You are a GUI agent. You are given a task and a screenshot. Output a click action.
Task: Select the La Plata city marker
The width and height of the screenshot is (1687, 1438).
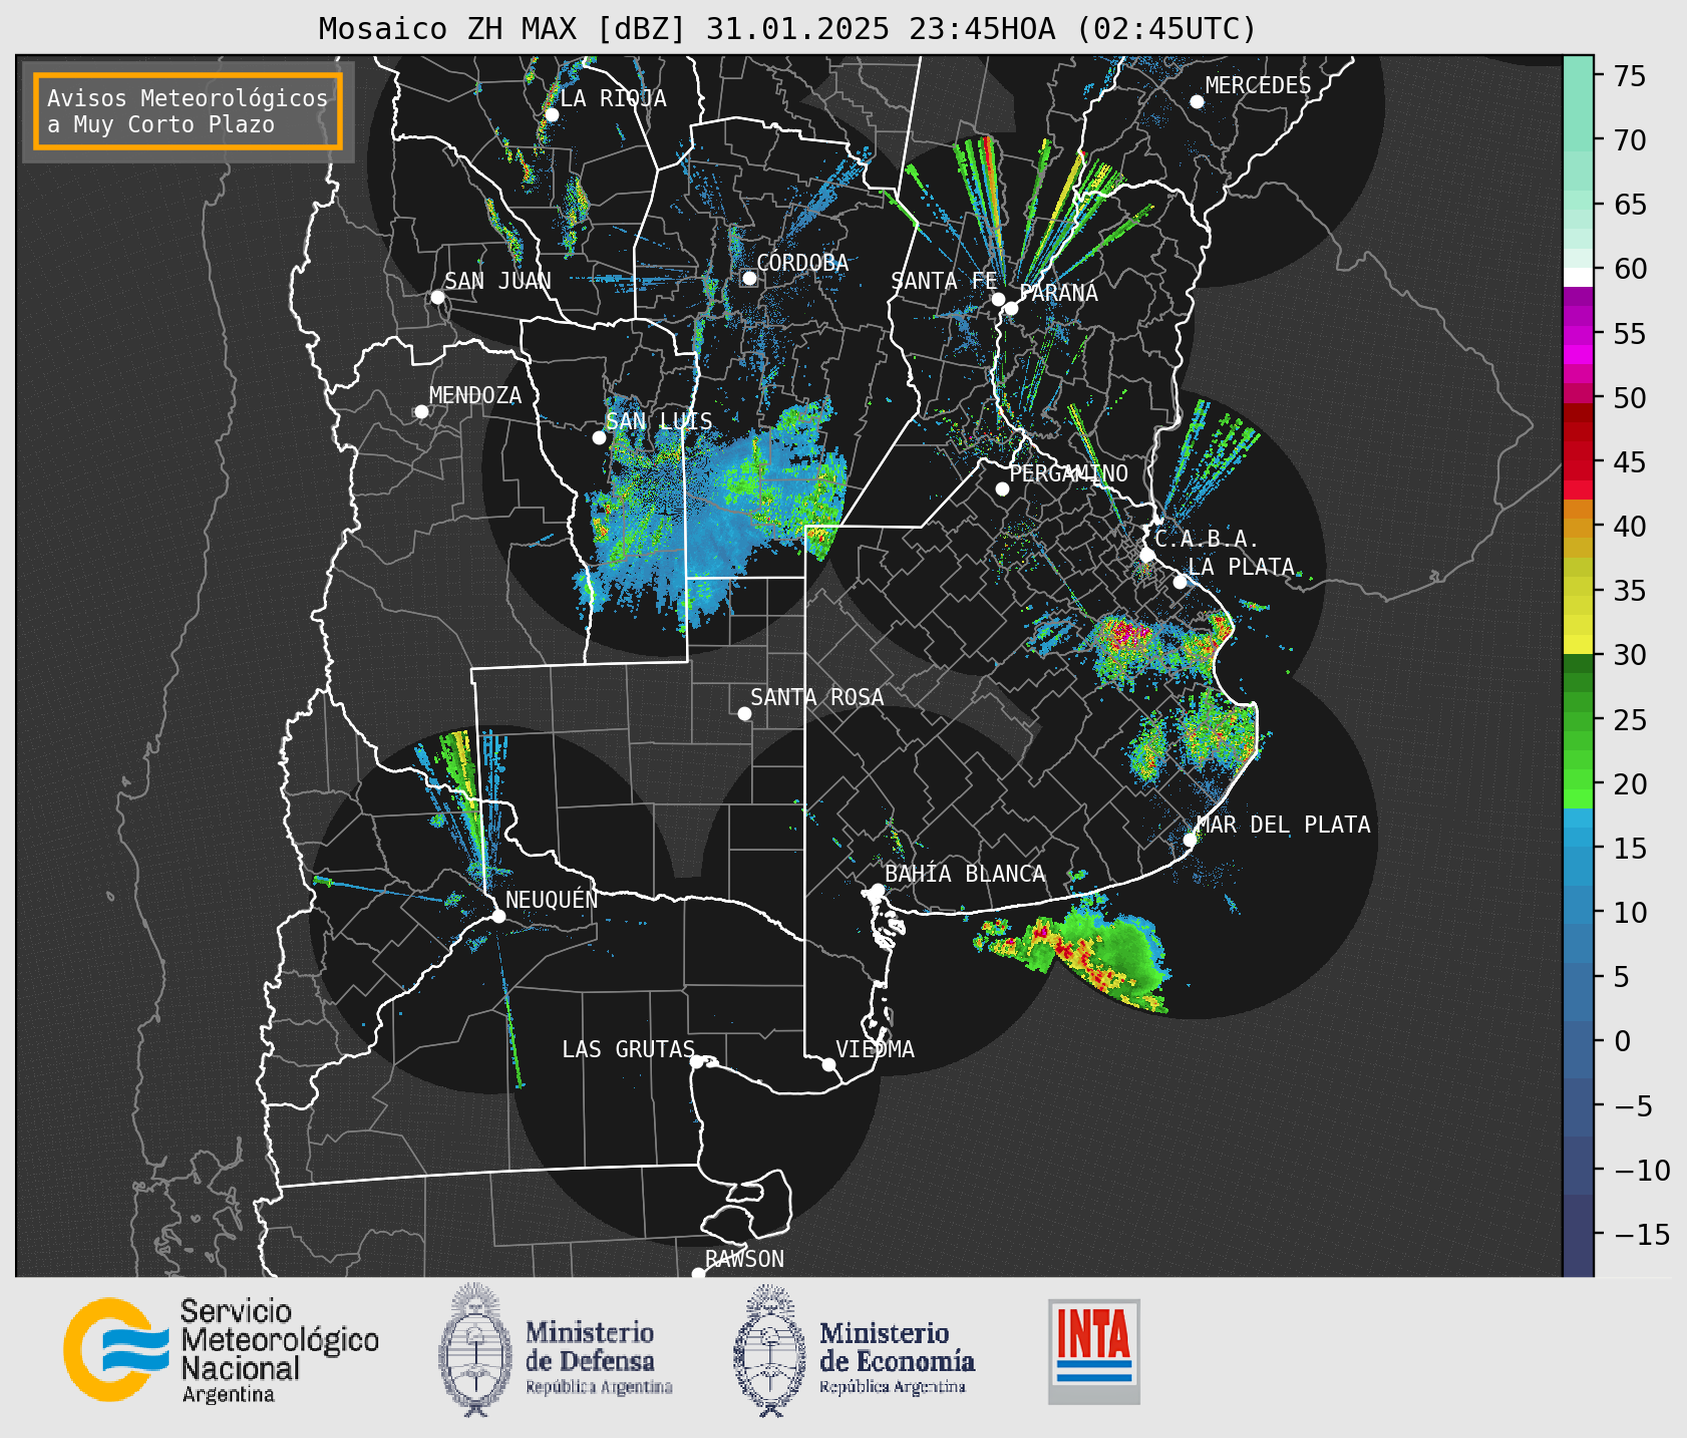(1180, 582)
